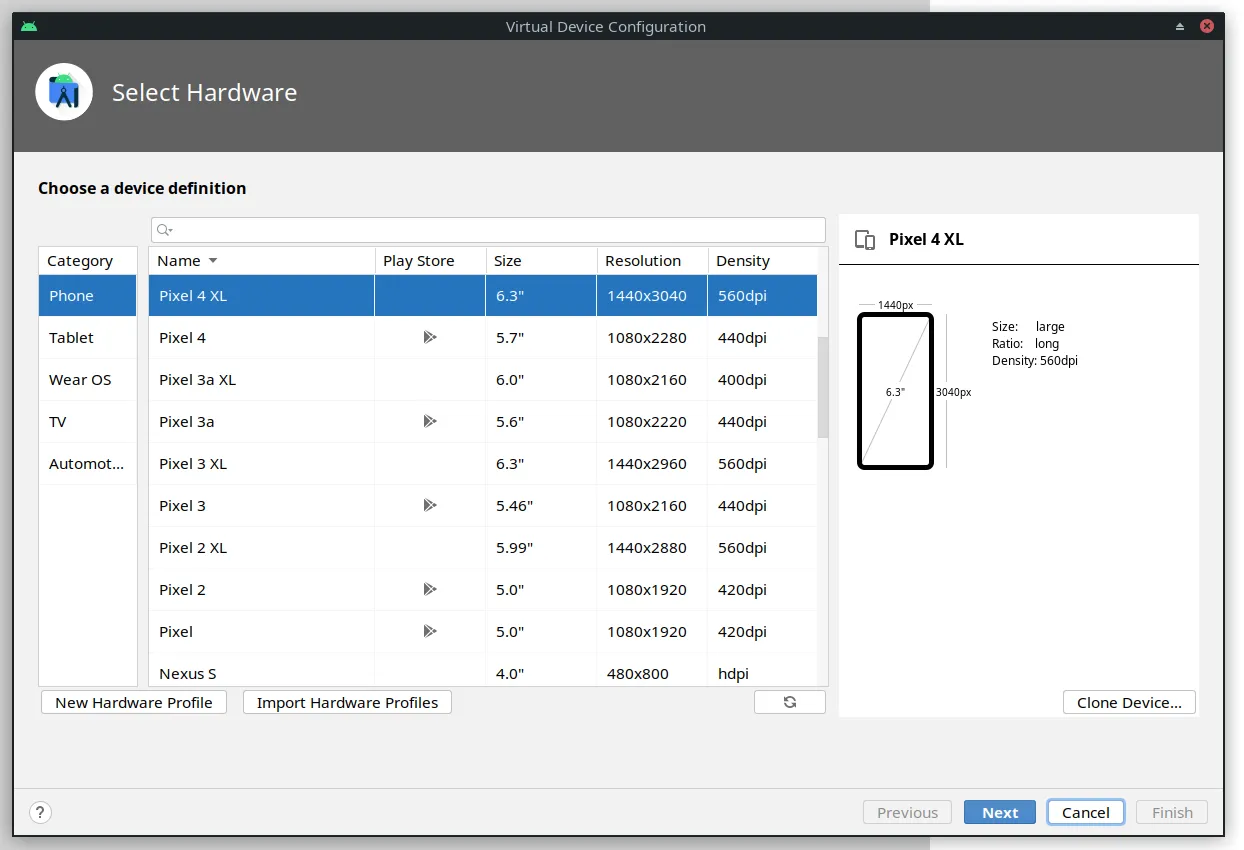Select the Pixel 3a device name
This screenshot has height=850, width=1244.
click(x=187, y=422)
